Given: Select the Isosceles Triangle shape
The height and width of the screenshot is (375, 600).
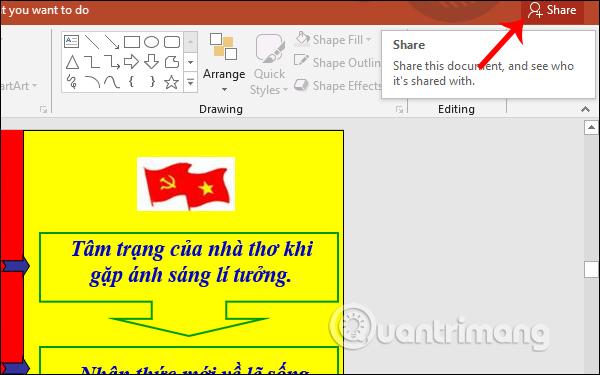Looking at the screenshot, I should tap(72, 62).
